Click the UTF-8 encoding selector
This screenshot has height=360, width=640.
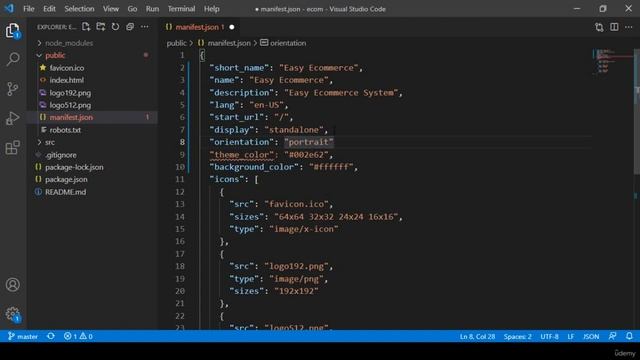549,336
